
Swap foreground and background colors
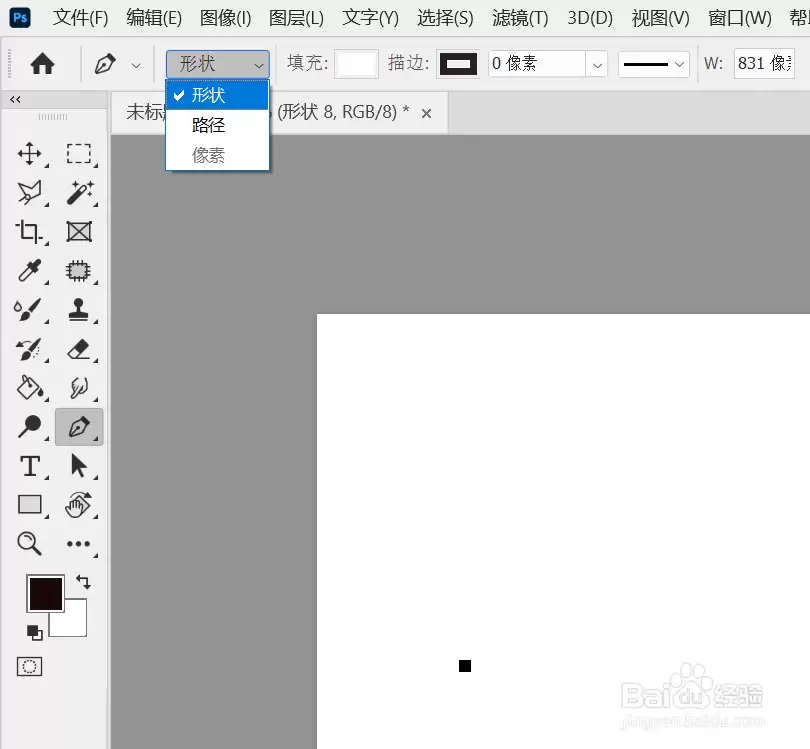83,582
